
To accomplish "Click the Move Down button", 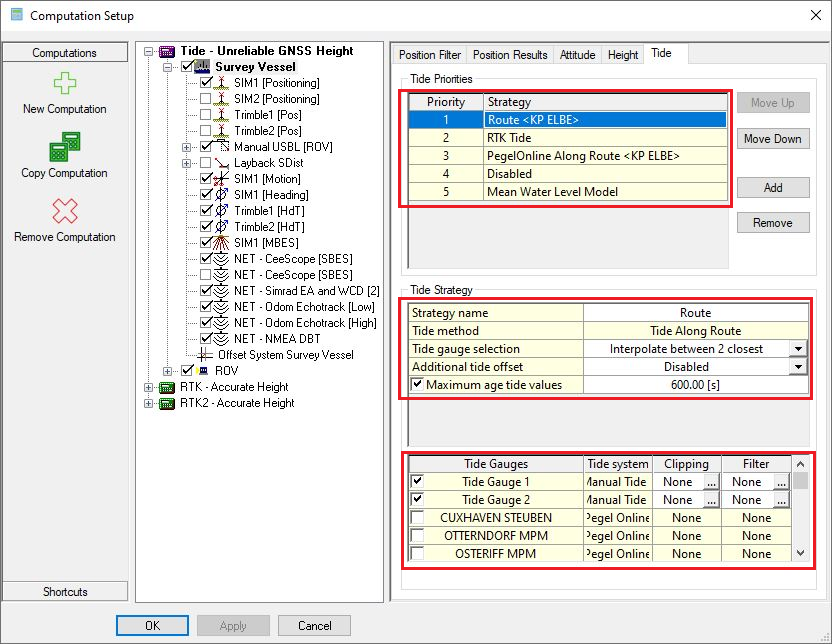I will pos(772,139).
